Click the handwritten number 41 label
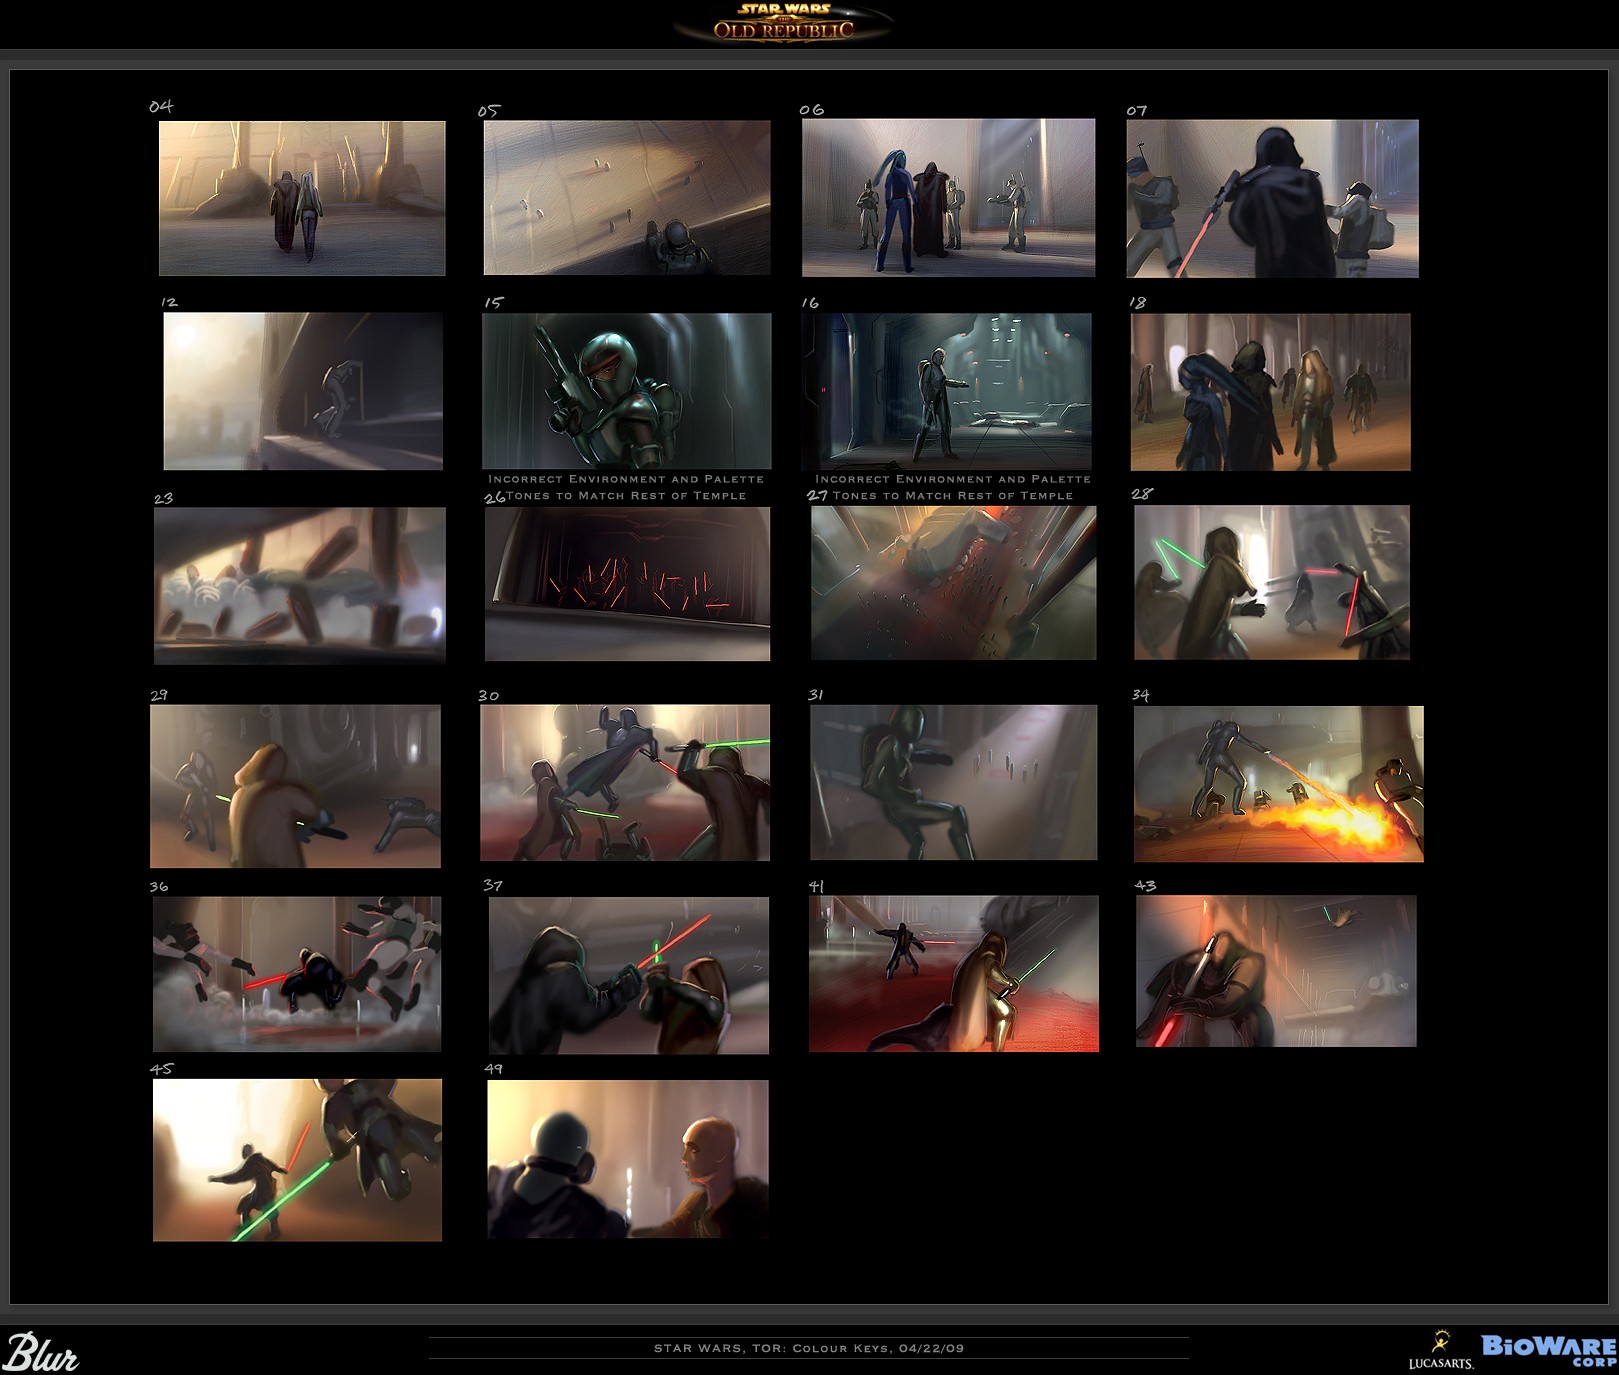 pos(816,885)
